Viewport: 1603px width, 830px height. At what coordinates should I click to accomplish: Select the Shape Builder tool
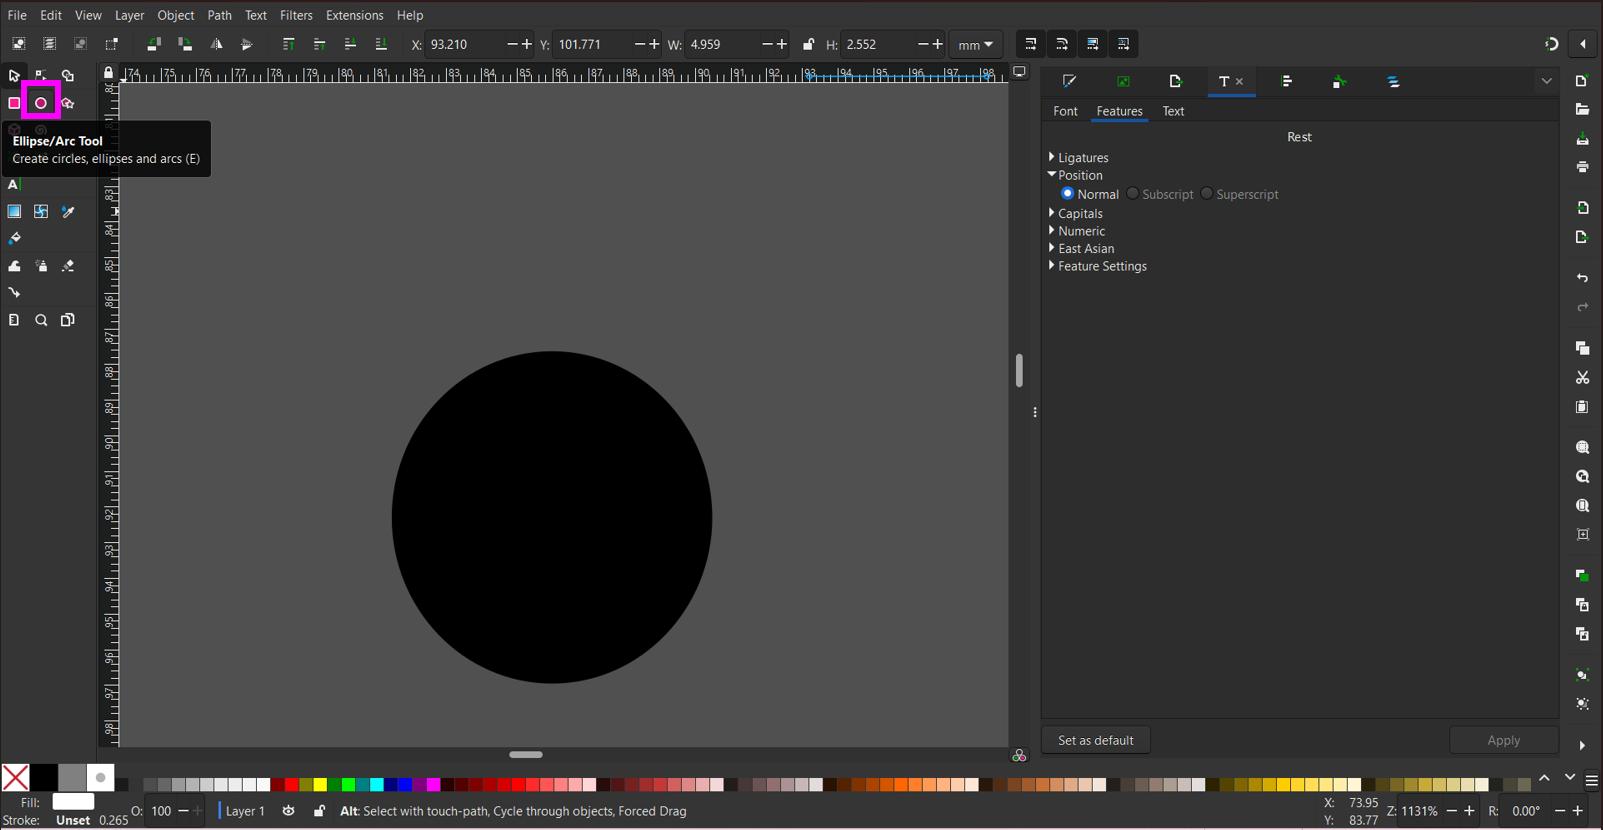click(68, 76)
